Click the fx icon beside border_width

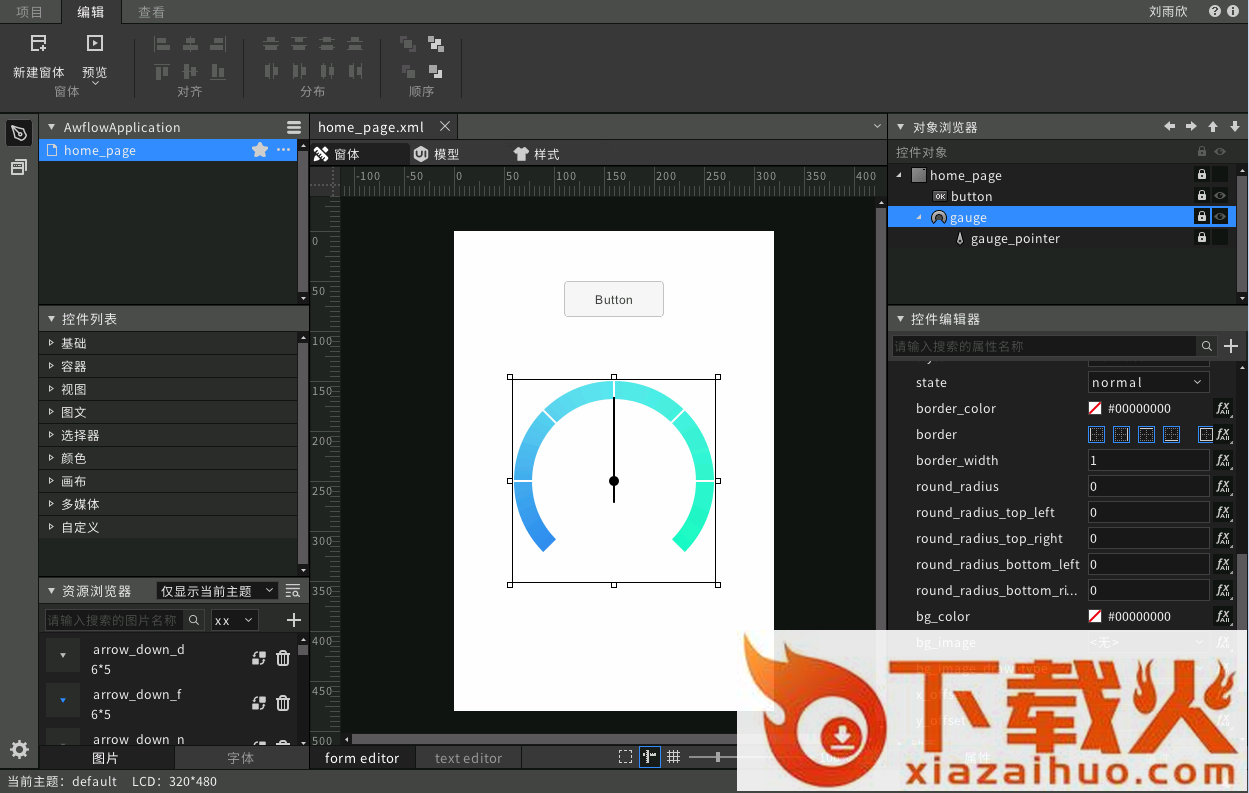tap(1223, 460)
